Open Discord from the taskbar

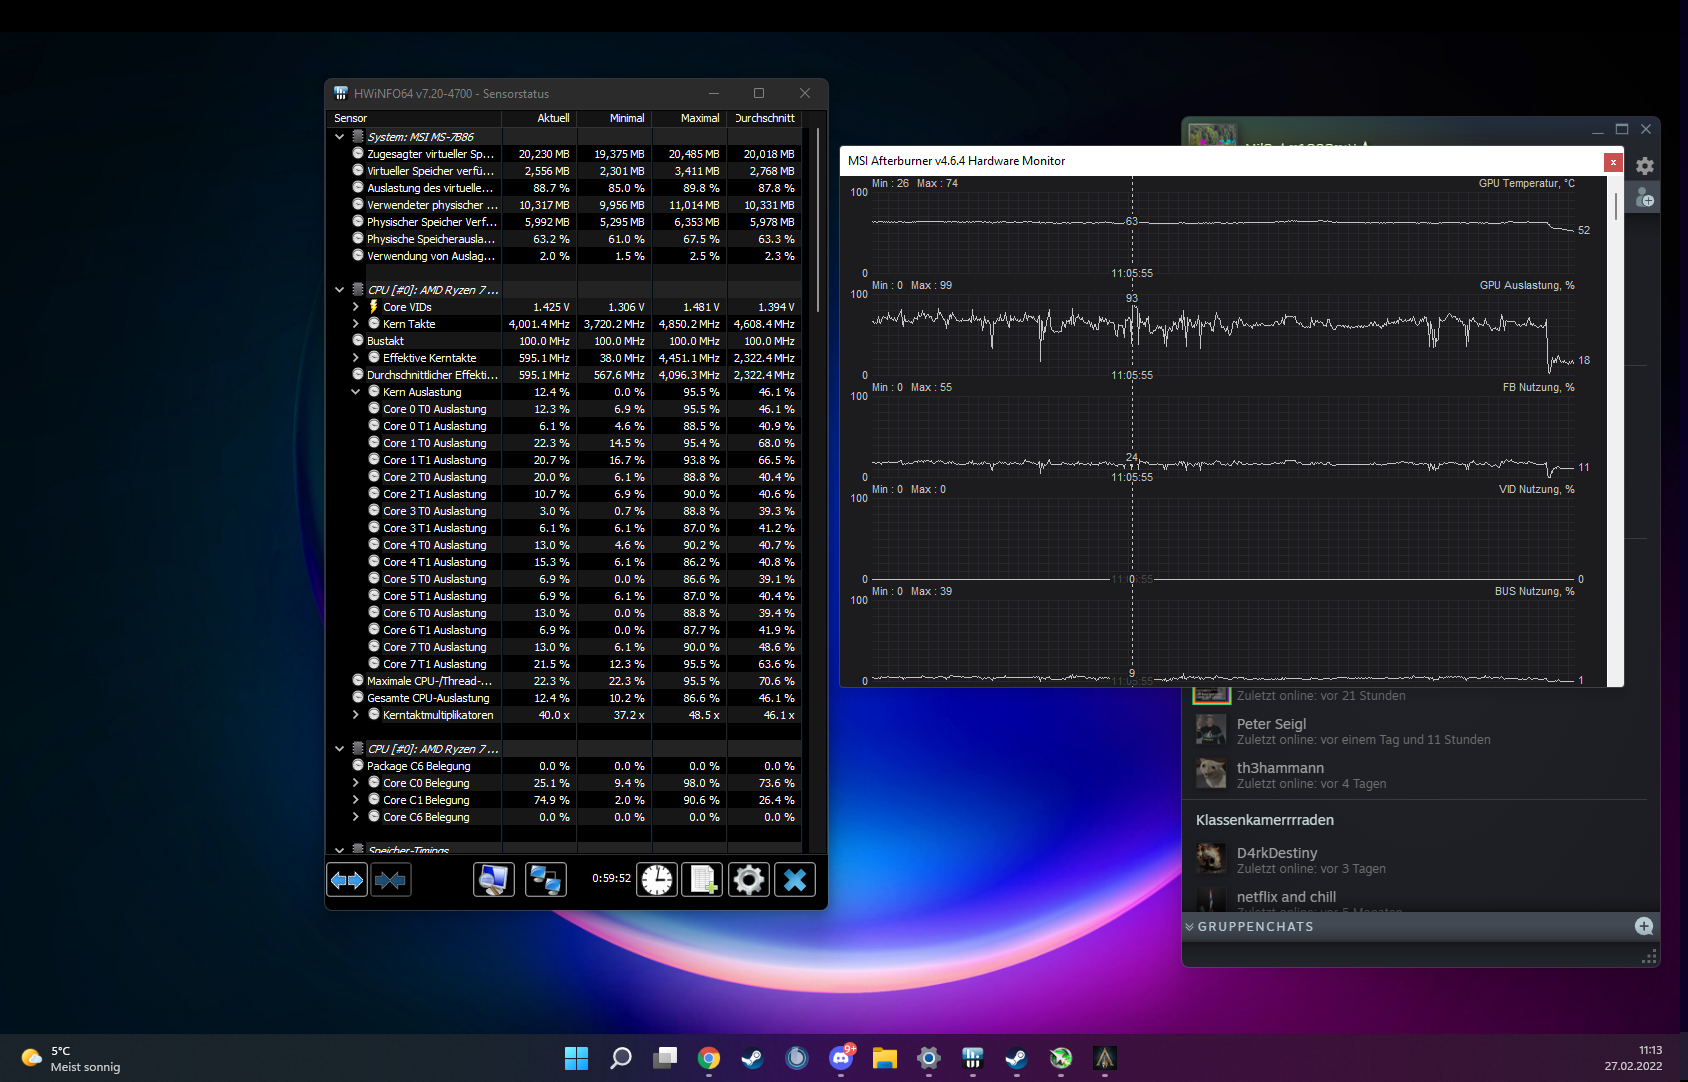click(x=841, y=1058)
